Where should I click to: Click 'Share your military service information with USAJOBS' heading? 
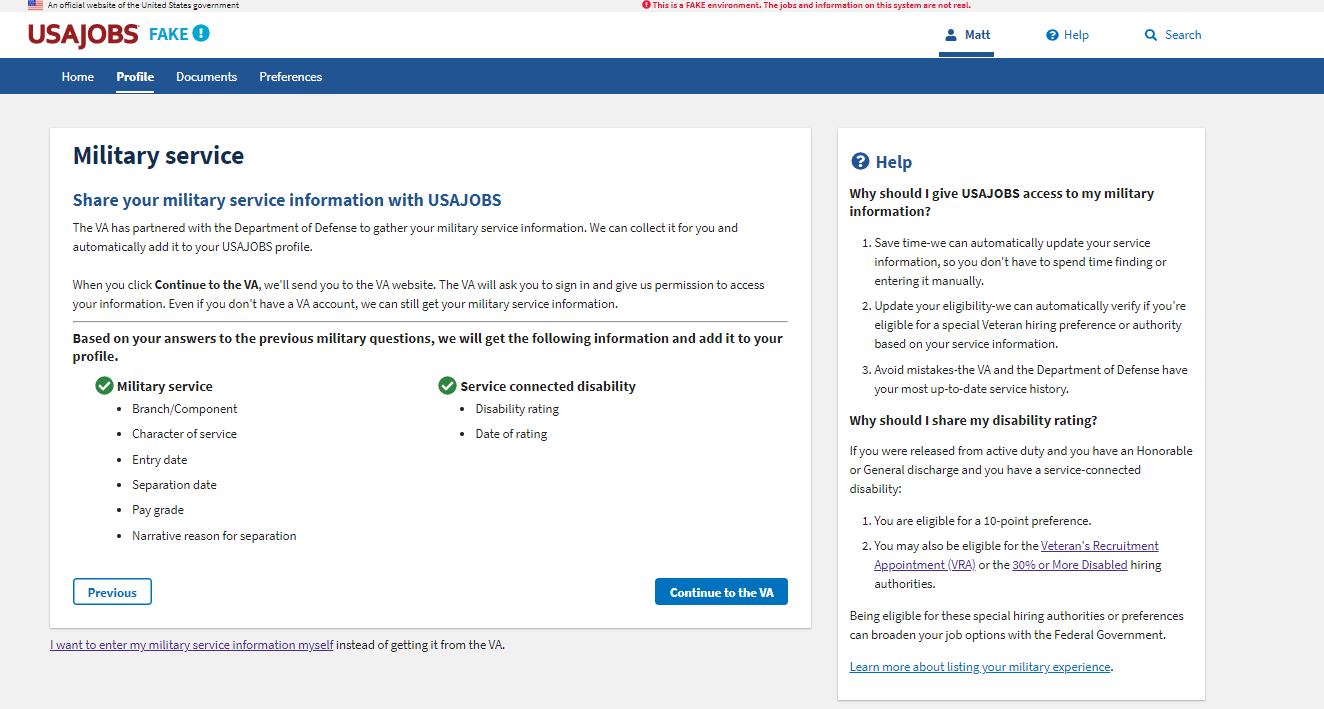click(x=287, y=200)
